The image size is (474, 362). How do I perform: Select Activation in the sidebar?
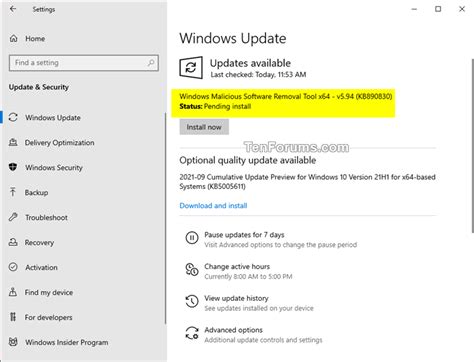coord(41,267)
